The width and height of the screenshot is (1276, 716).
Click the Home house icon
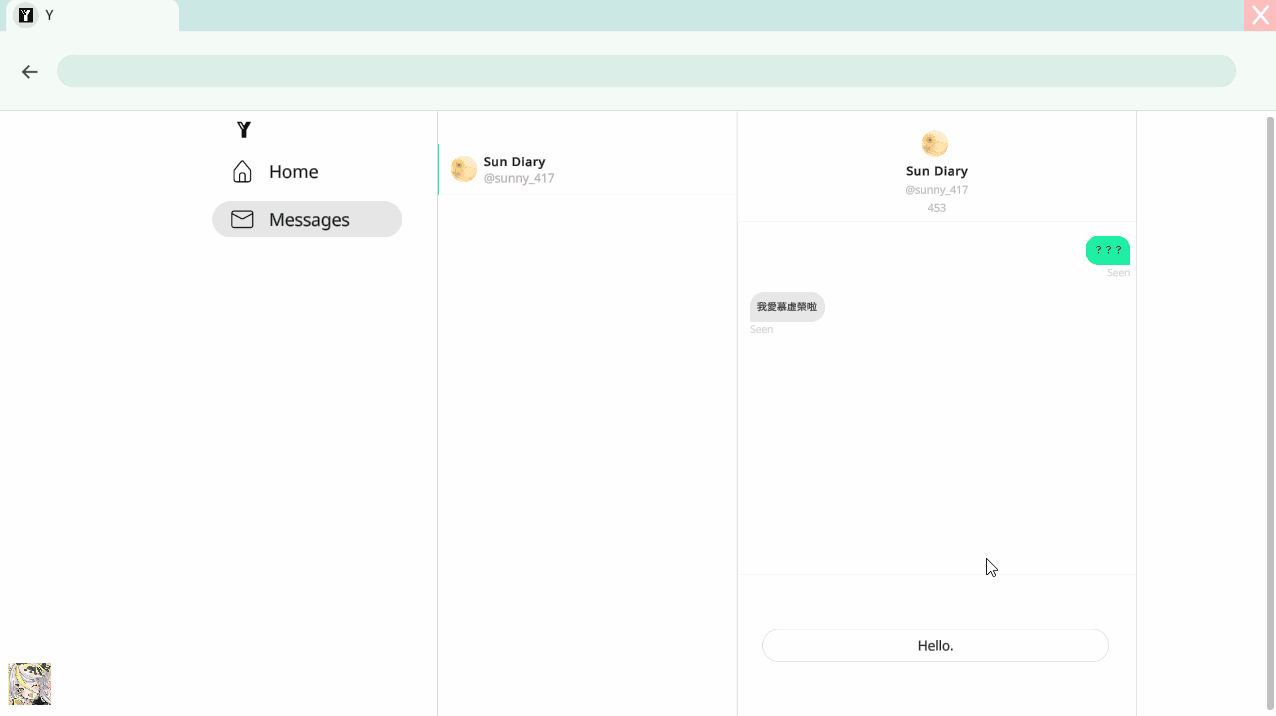coord(242,172)
